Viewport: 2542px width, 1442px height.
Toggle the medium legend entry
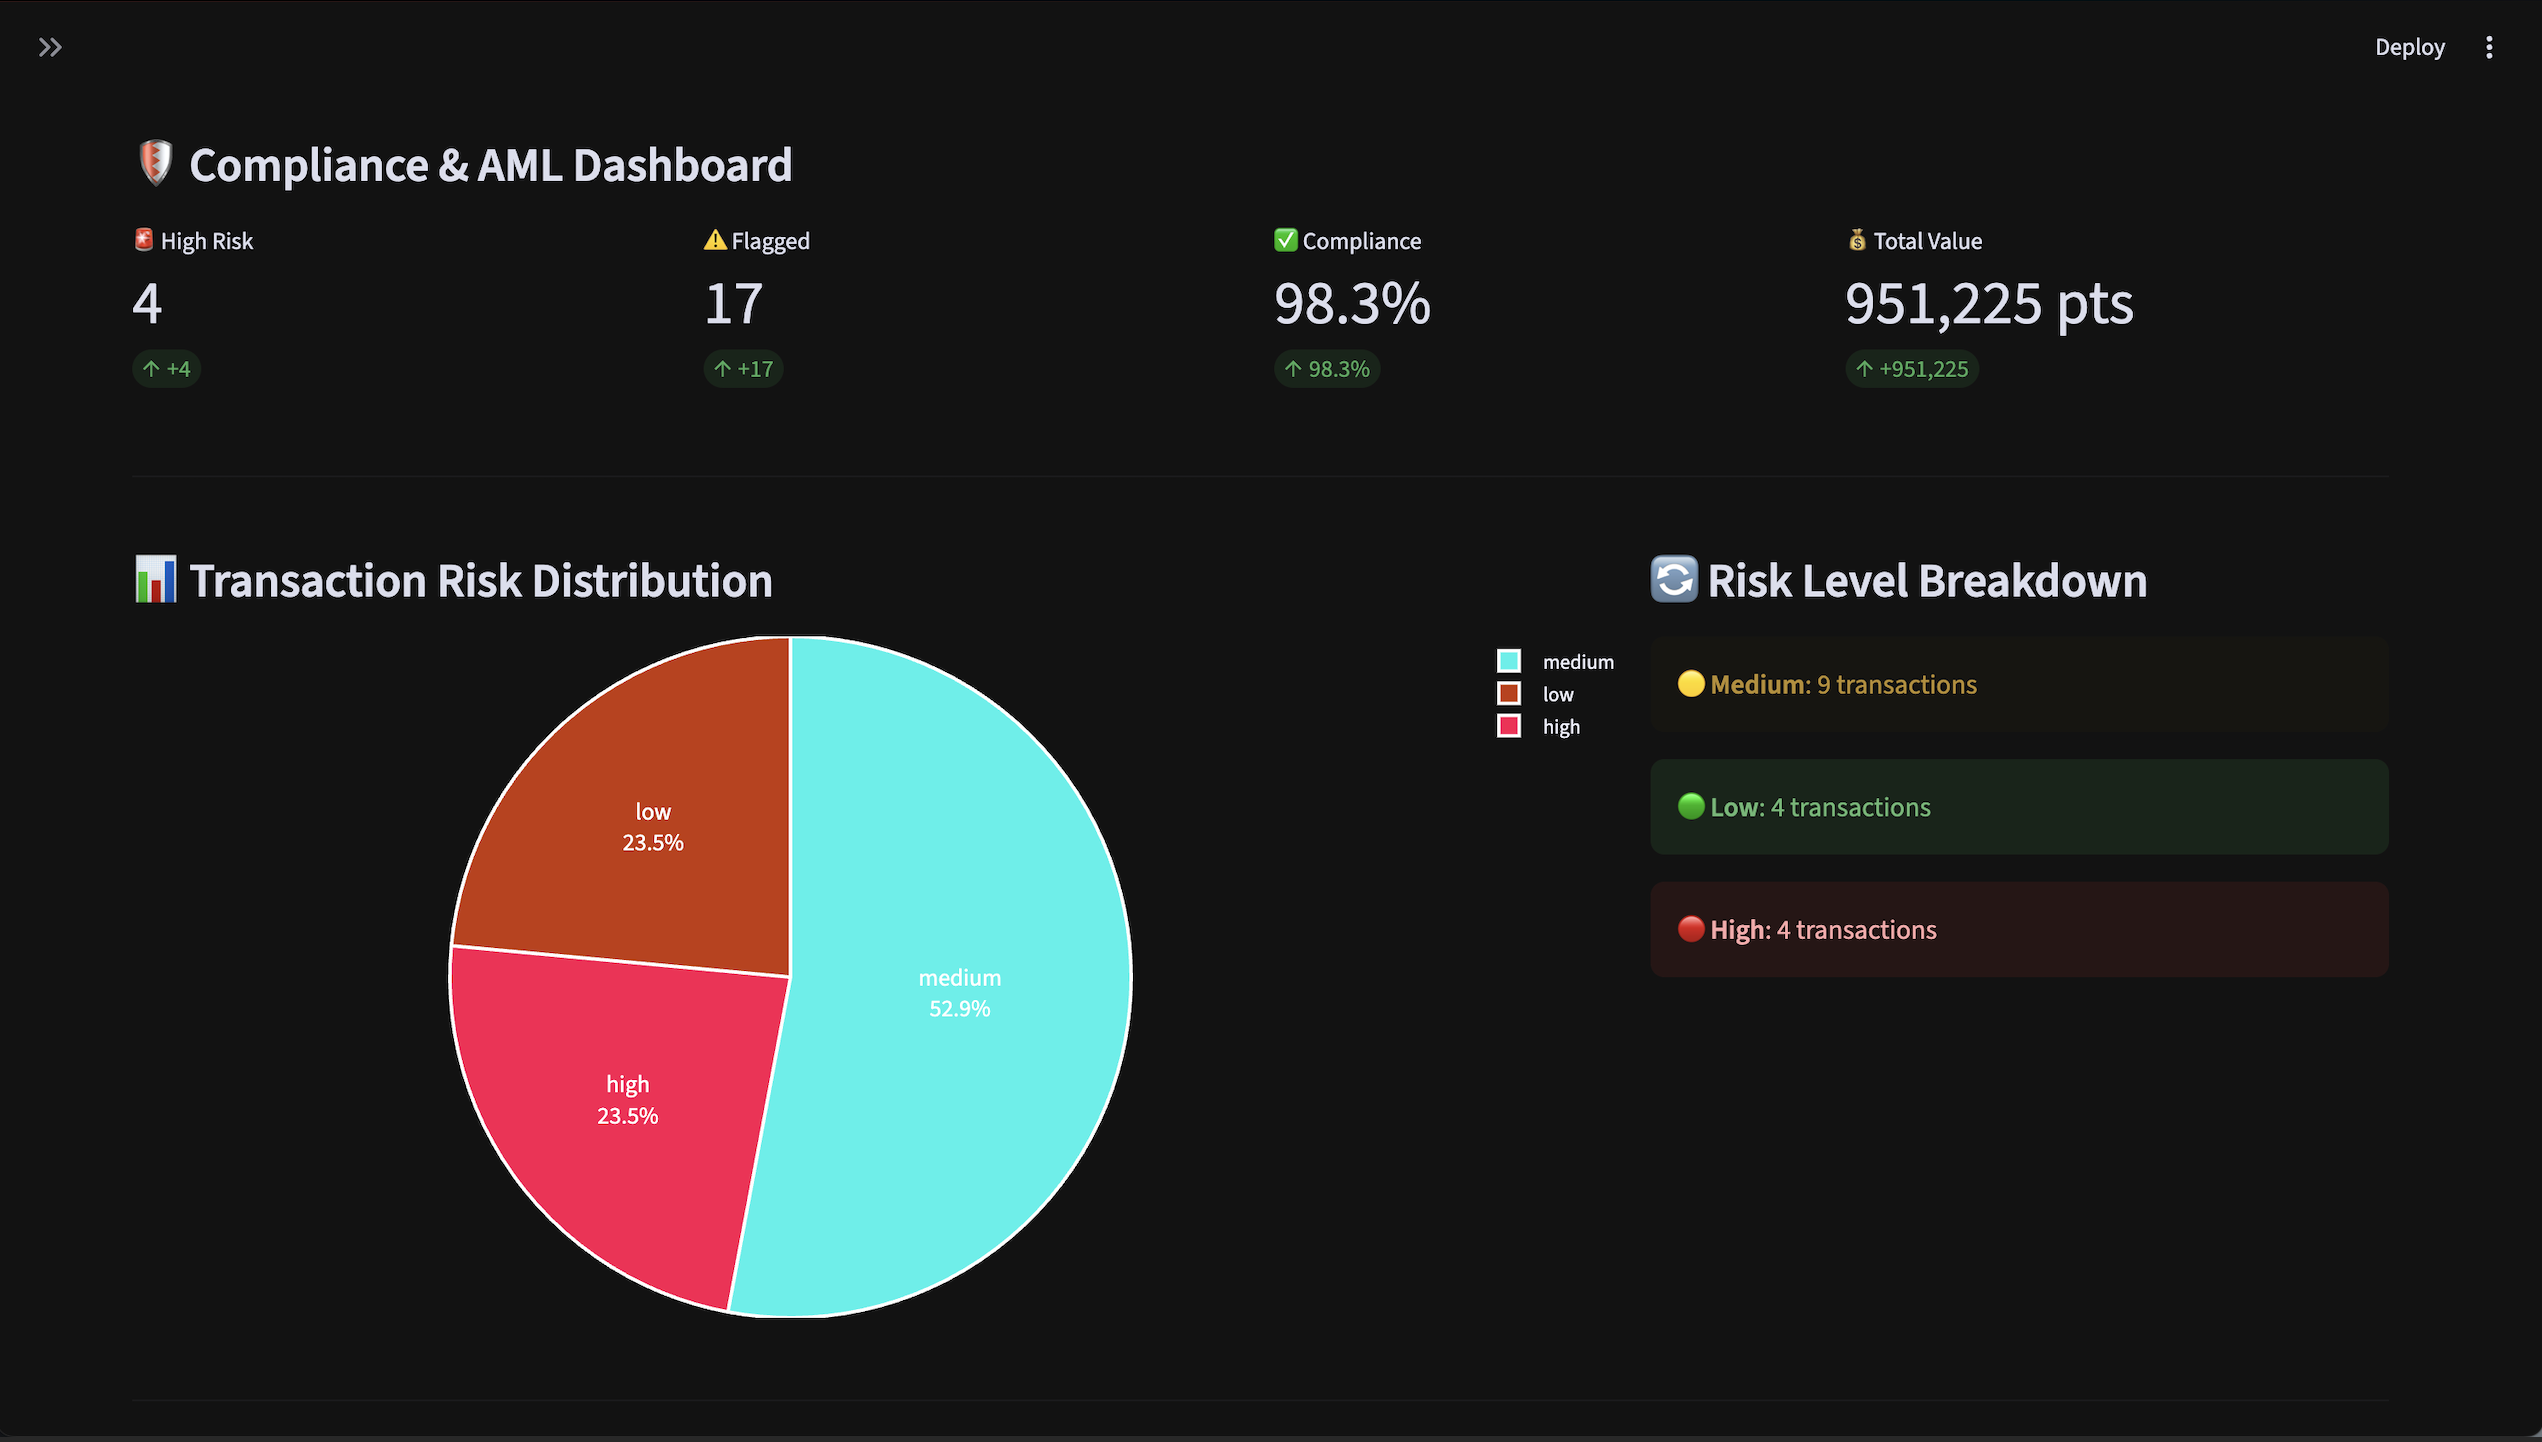[x=1577, y=662]
